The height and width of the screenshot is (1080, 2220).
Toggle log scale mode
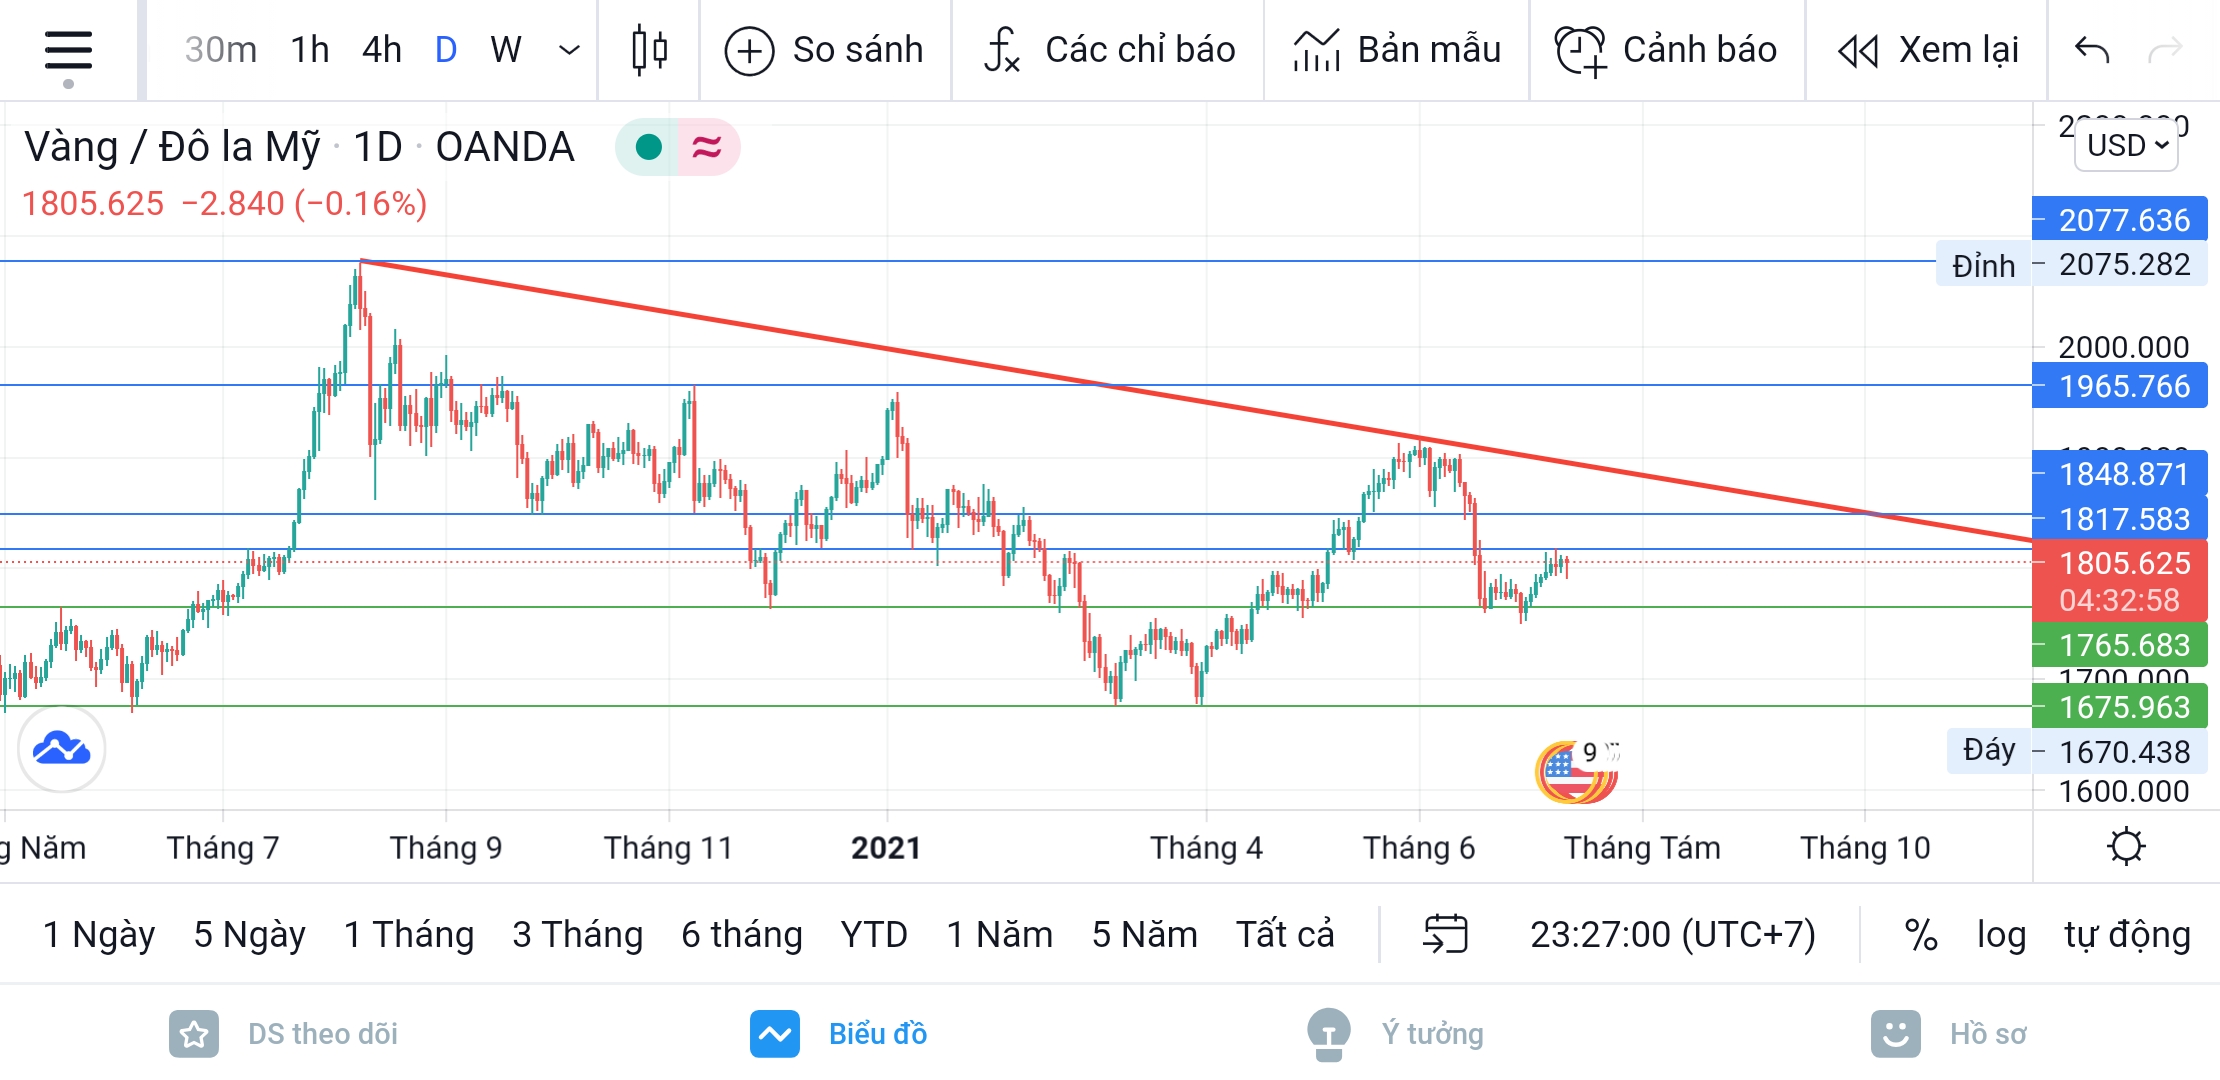[x=2001, y=934]
